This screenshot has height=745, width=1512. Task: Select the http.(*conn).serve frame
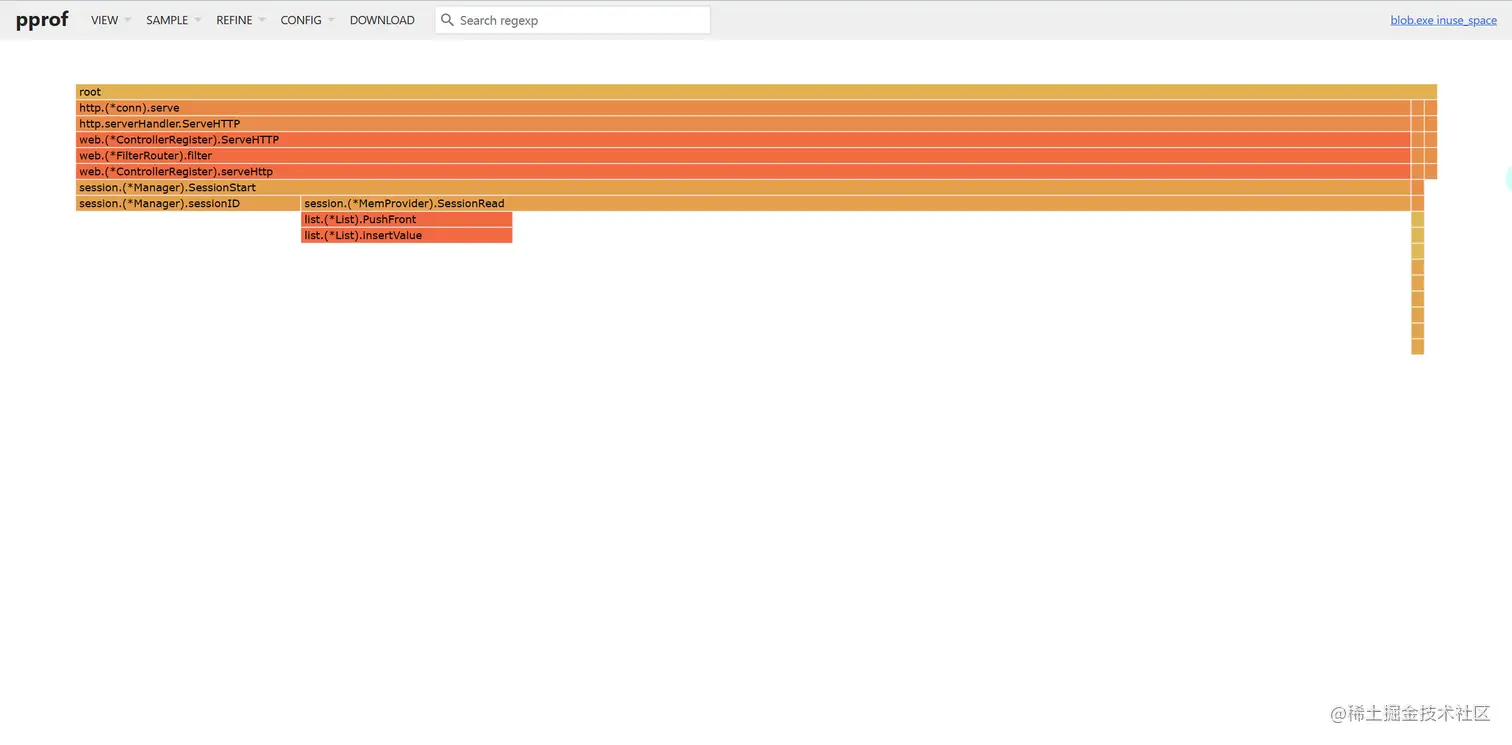point(743,108)
